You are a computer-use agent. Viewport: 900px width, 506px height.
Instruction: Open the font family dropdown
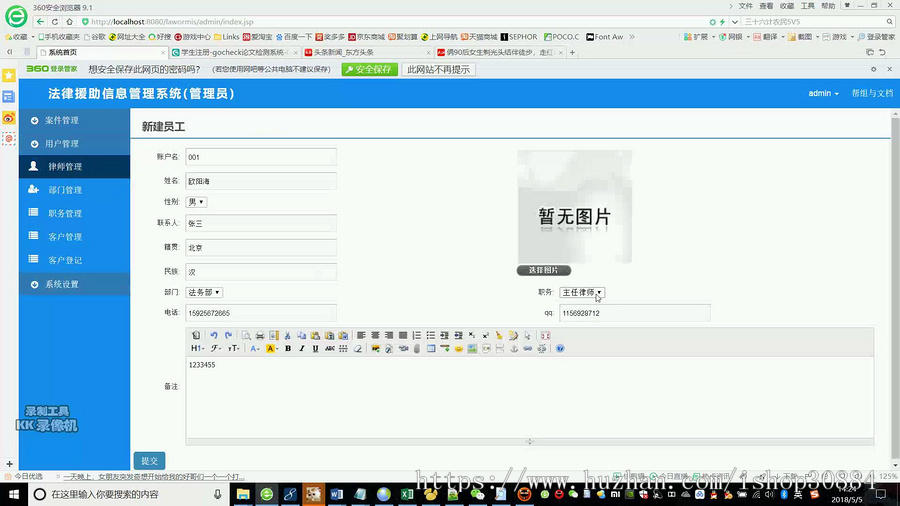point(216,348)
